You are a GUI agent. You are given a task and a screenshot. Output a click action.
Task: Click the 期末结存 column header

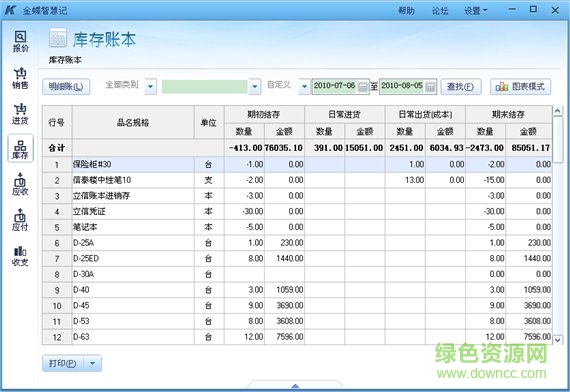[x=509, y=115]
